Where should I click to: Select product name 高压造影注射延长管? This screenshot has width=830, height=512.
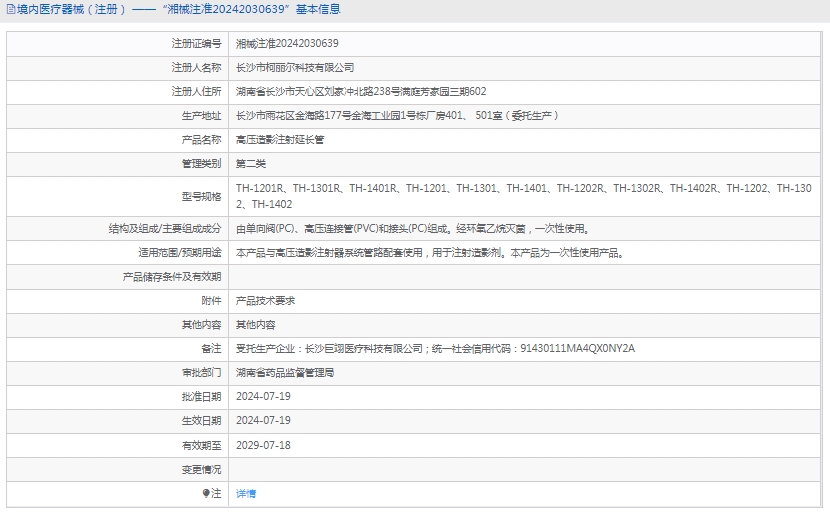280,140
